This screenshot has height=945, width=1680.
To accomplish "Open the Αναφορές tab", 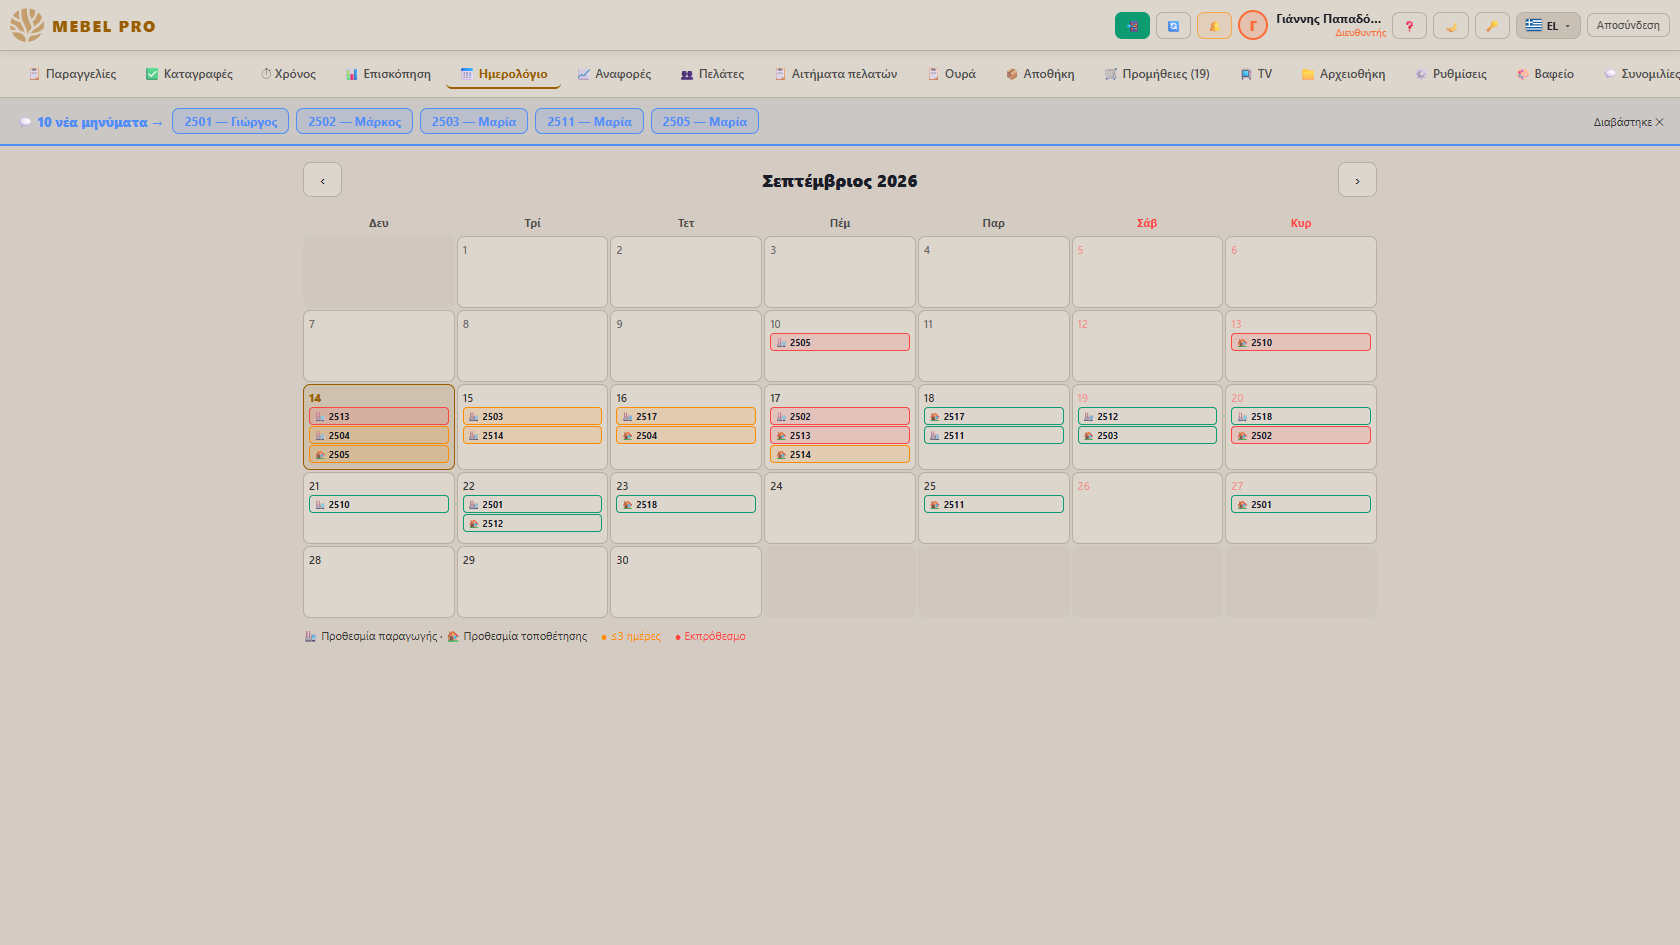I will click(x=614, y=74).
